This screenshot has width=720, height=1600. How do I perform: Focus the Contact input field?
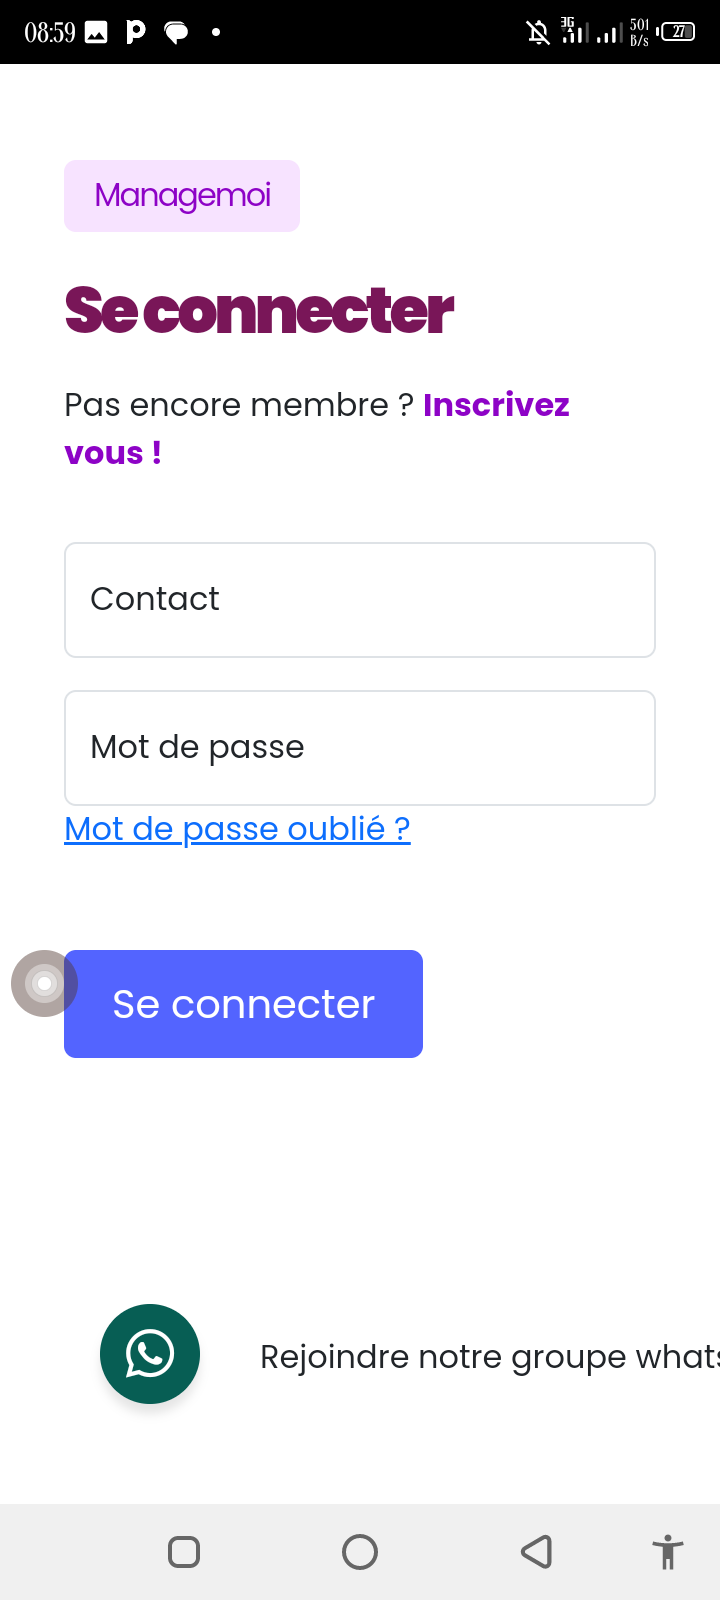pos(360,600)
